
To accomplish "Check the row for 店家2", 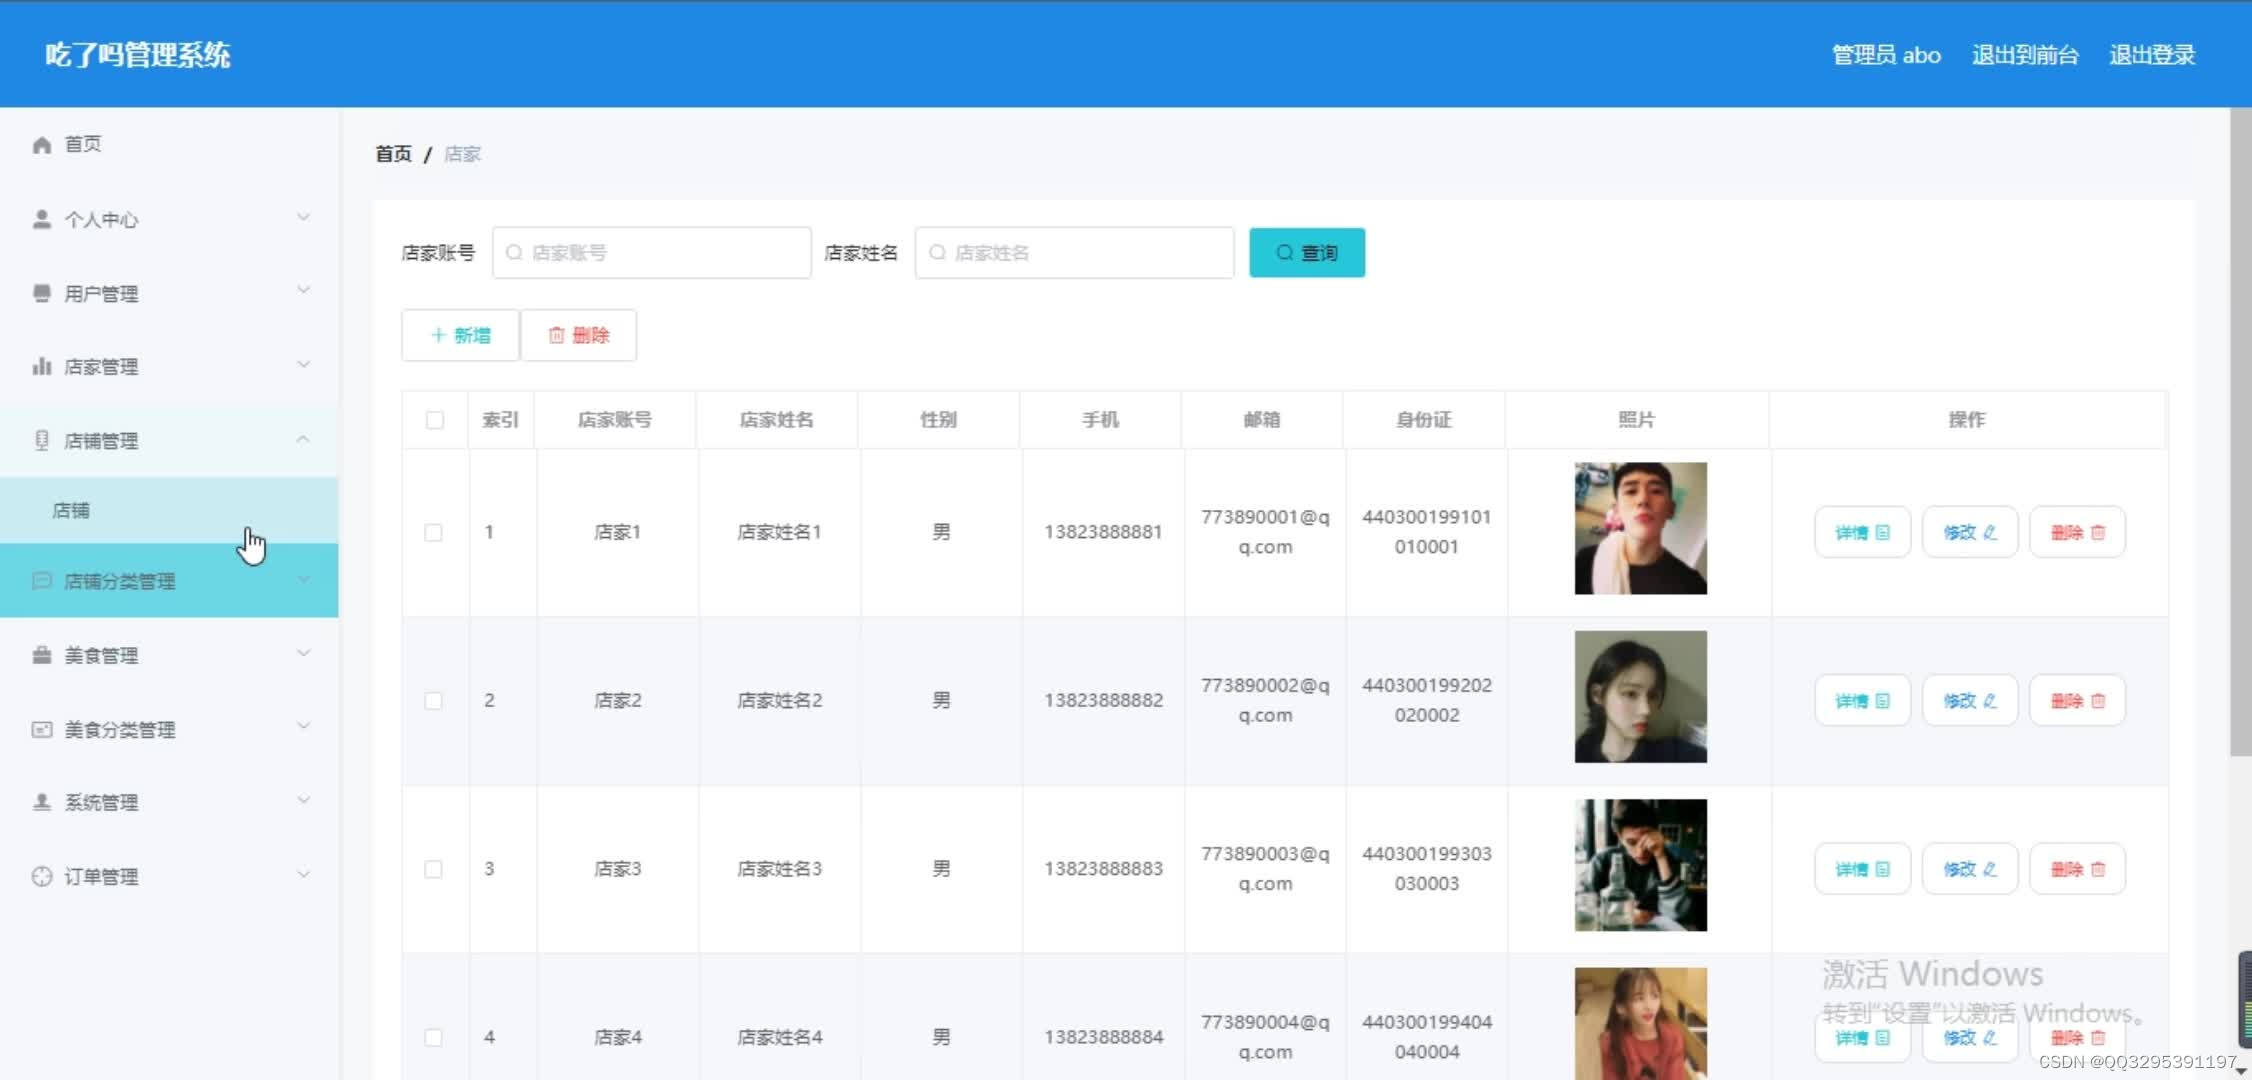I will [433, 700].
